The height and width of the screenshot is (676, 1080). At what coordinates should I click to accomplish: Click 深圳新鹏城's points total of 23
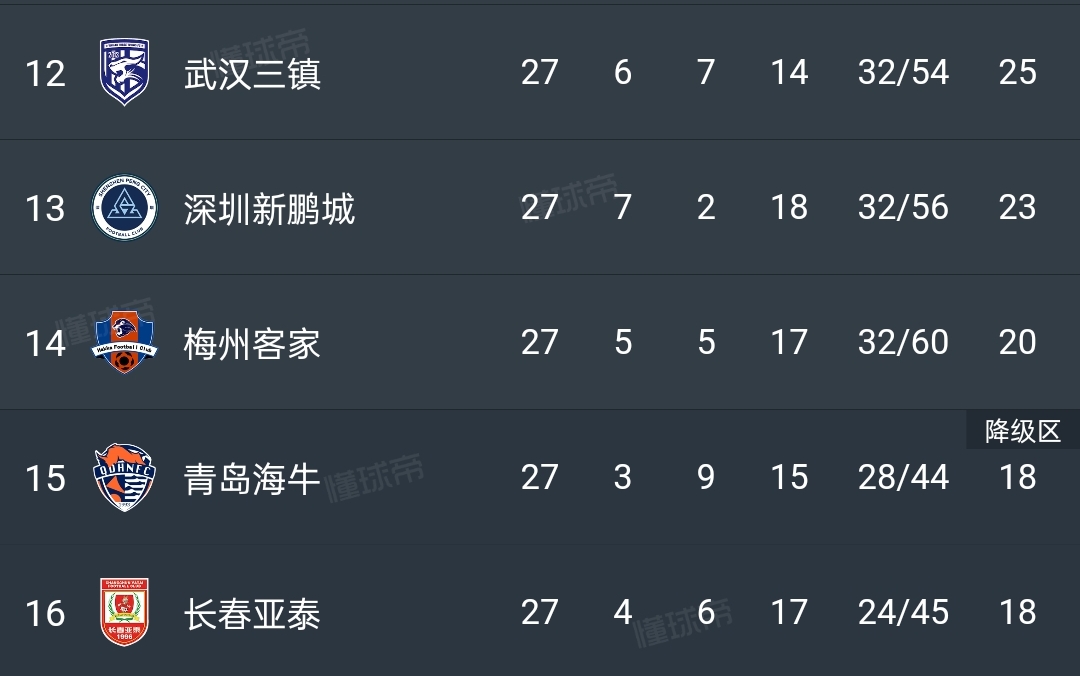coord(1017,208)
